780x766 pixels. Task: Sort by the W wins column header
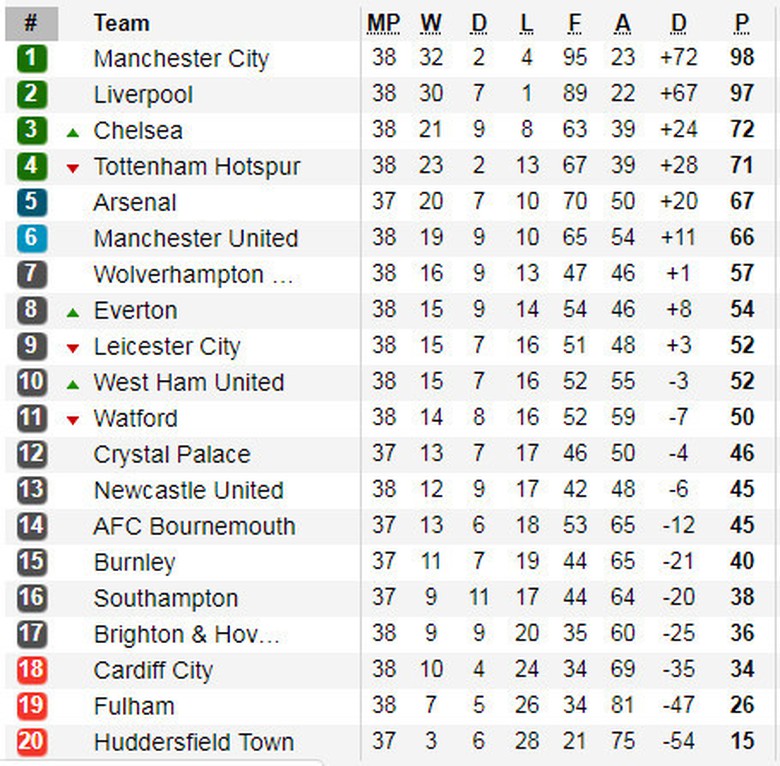431,23
